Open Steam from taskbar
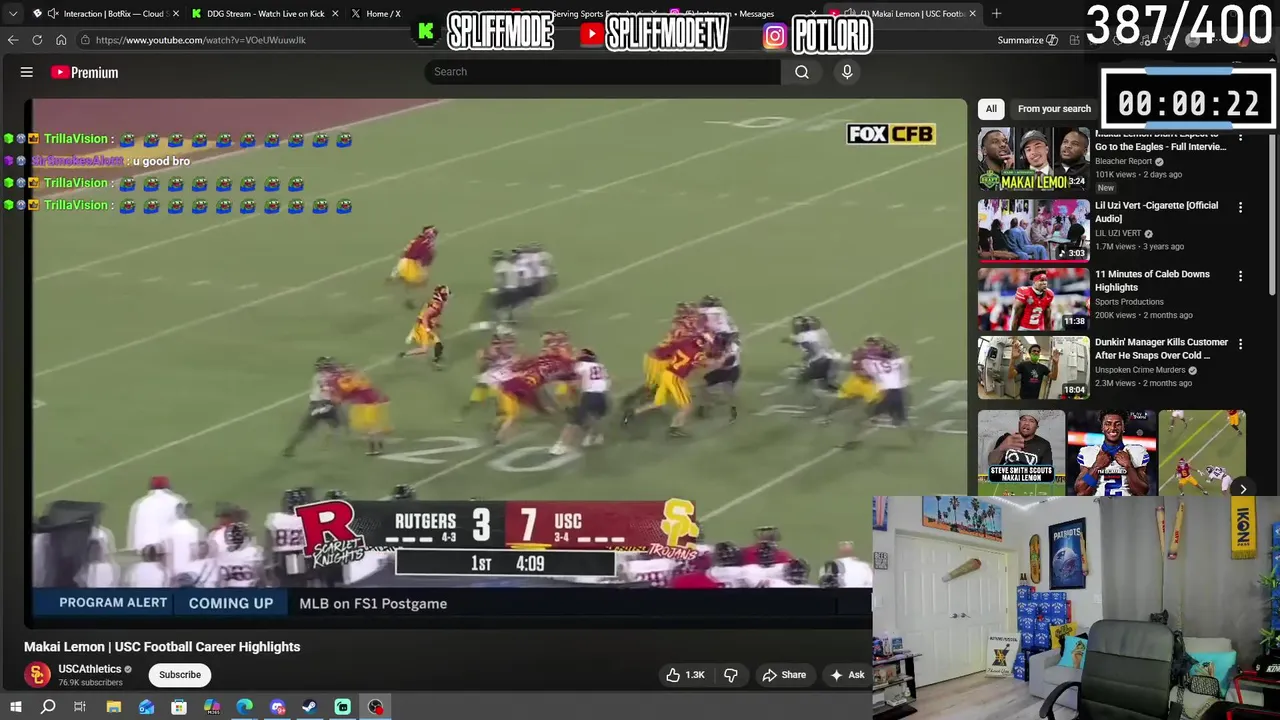The width and height of the screenshot is (1280, 720). [x=310, y=707]
